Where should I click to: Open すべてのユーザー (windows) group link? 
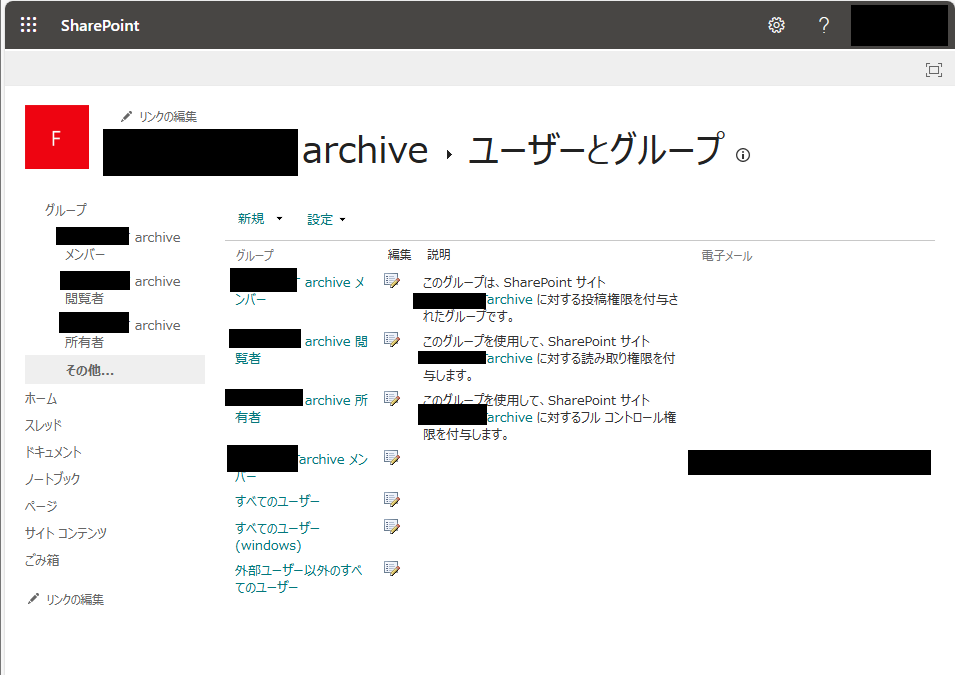coord(277,536)
